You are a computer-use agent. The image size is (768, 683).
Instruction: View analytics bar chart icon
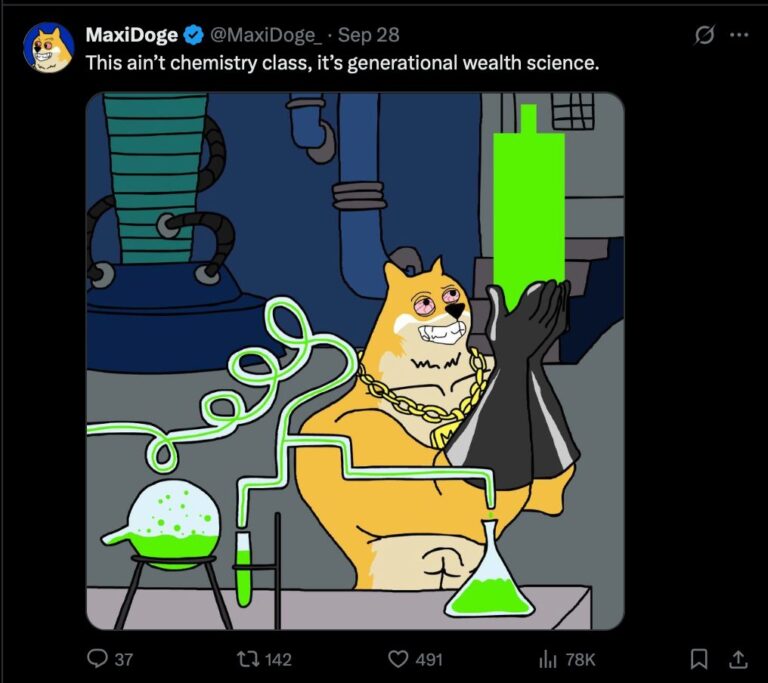(548, 659)
